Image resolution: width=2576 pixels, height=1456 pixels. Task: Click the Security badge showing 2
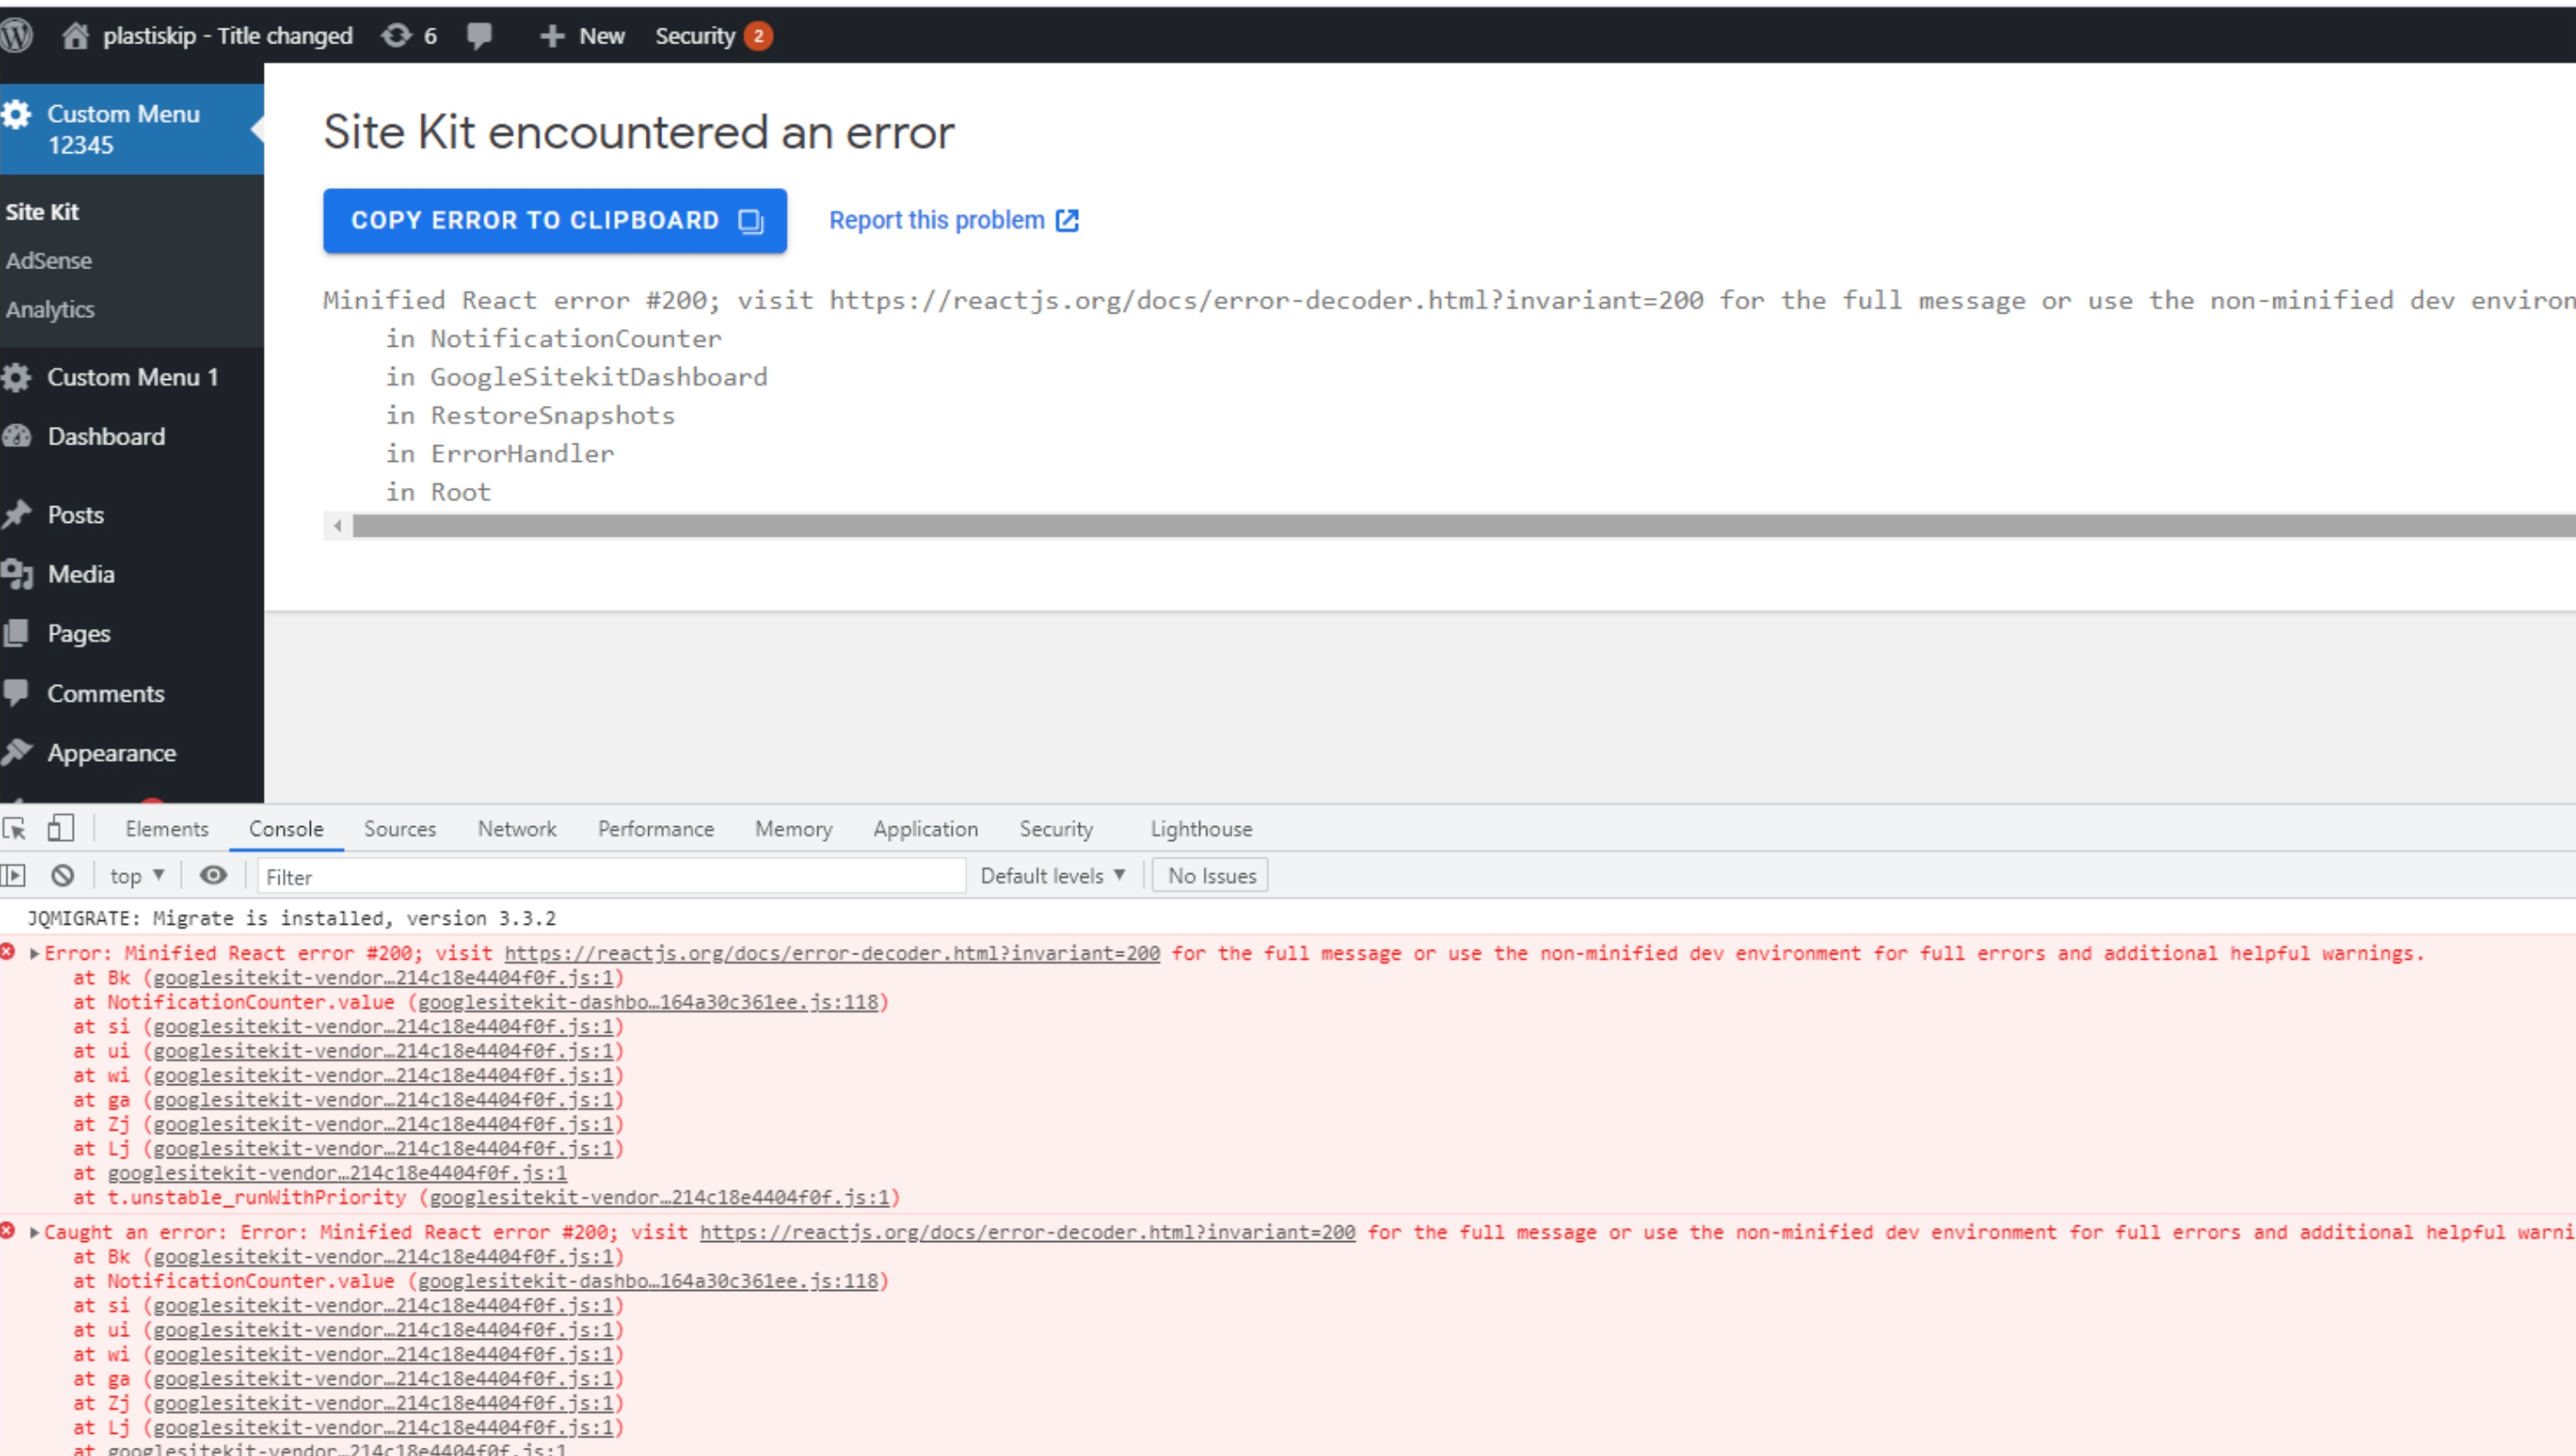758,36
